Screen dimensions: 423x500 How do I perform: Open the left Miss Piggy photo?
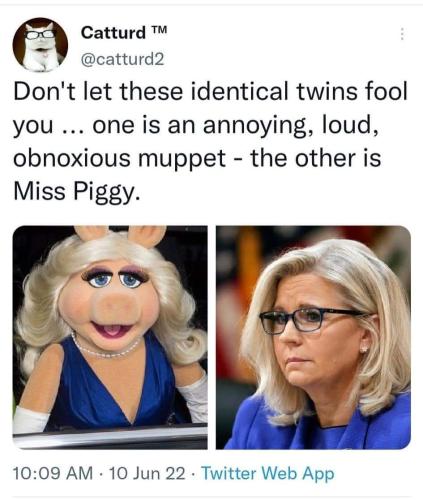point(110,337)
